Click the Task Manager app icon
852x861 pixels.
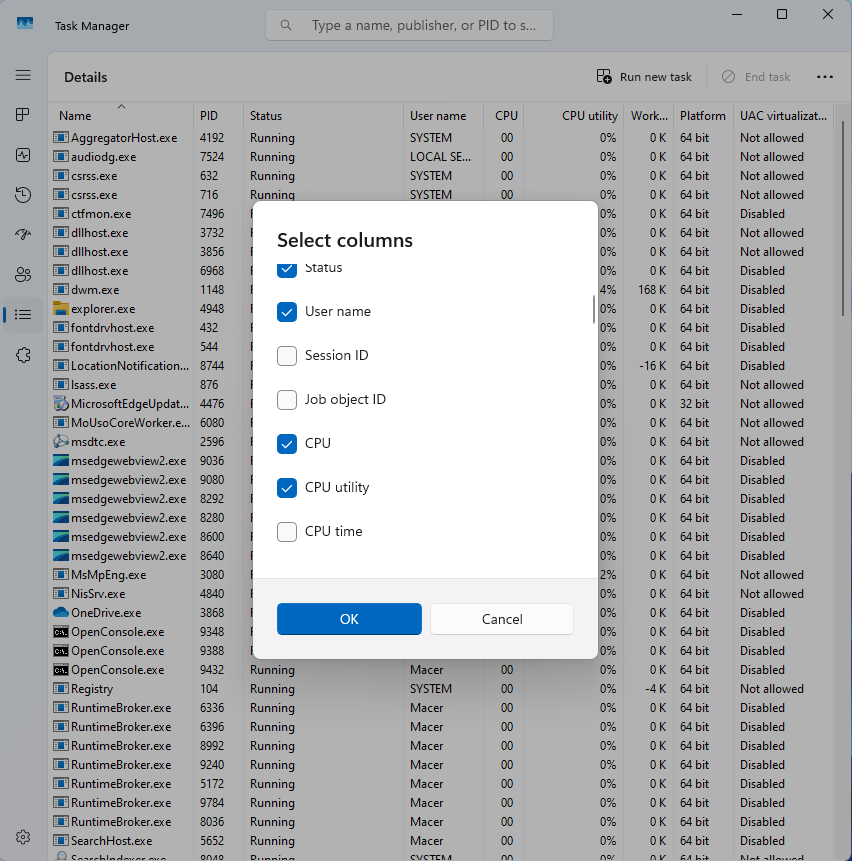[25, 24]
